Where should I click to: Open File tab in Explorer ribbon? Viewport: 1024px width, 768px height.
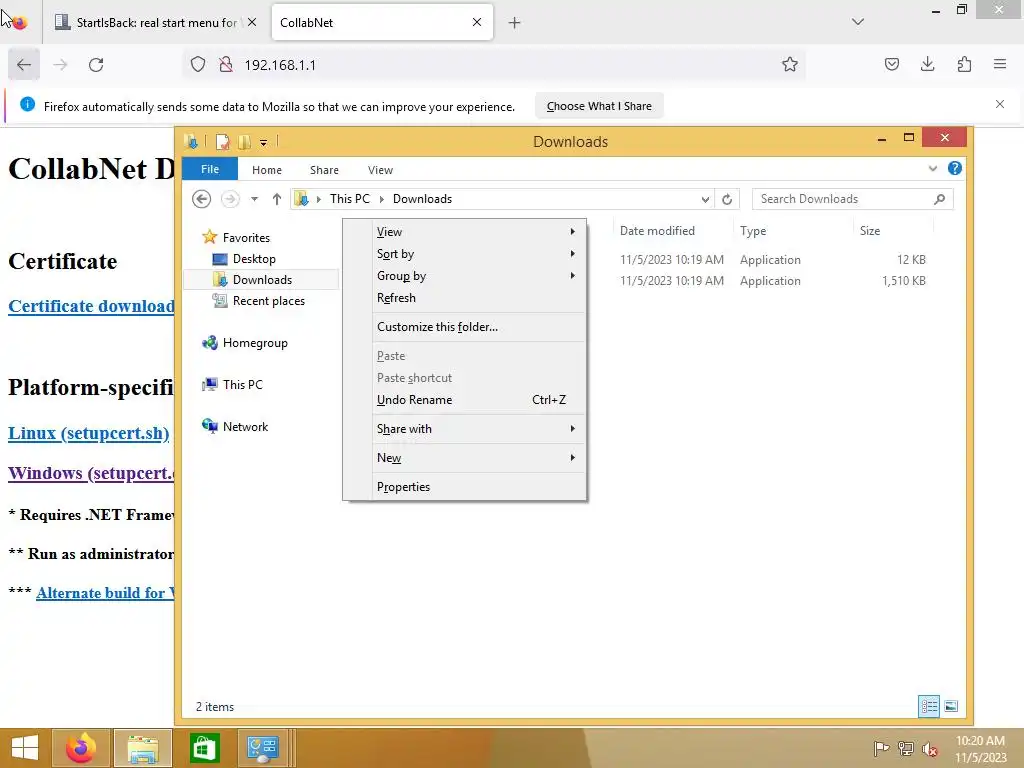(210, 169)
